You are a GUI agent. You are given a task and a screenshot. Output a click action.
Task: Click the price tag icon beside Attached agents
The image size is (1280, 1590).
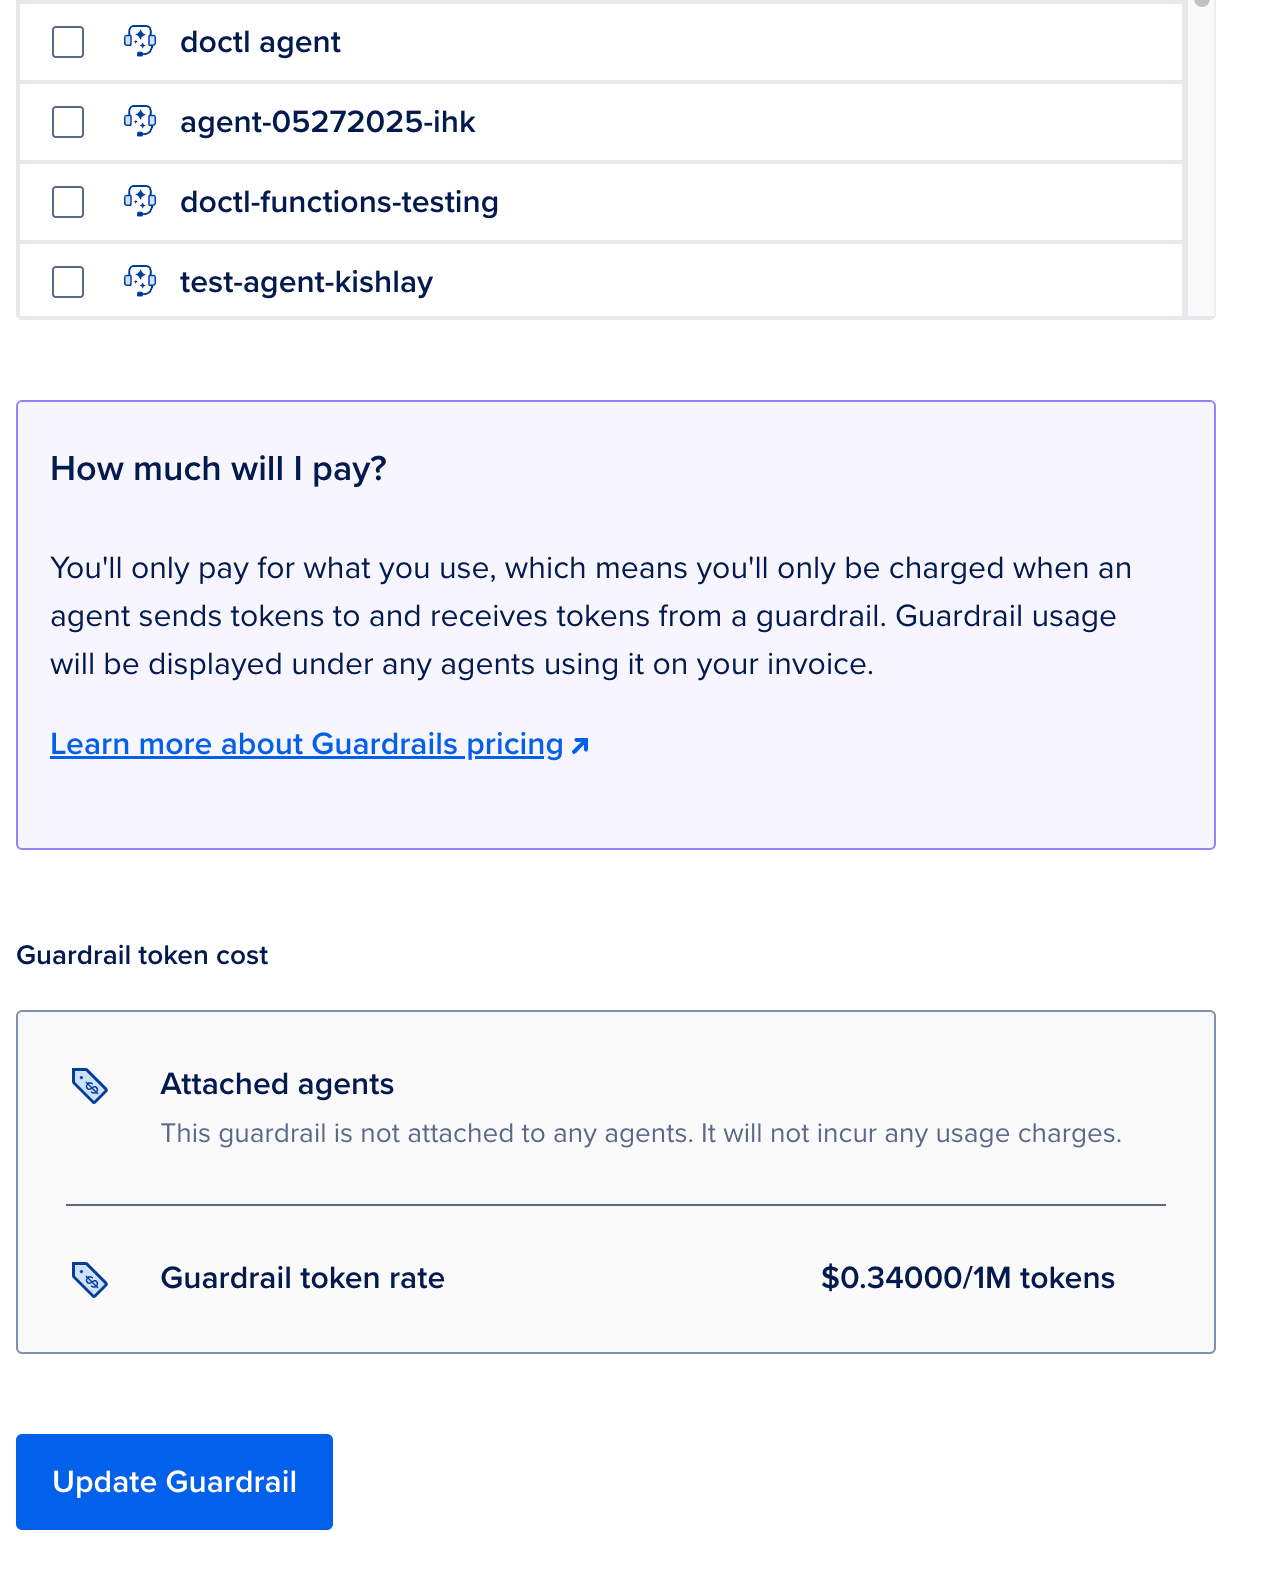point(90,1086)
